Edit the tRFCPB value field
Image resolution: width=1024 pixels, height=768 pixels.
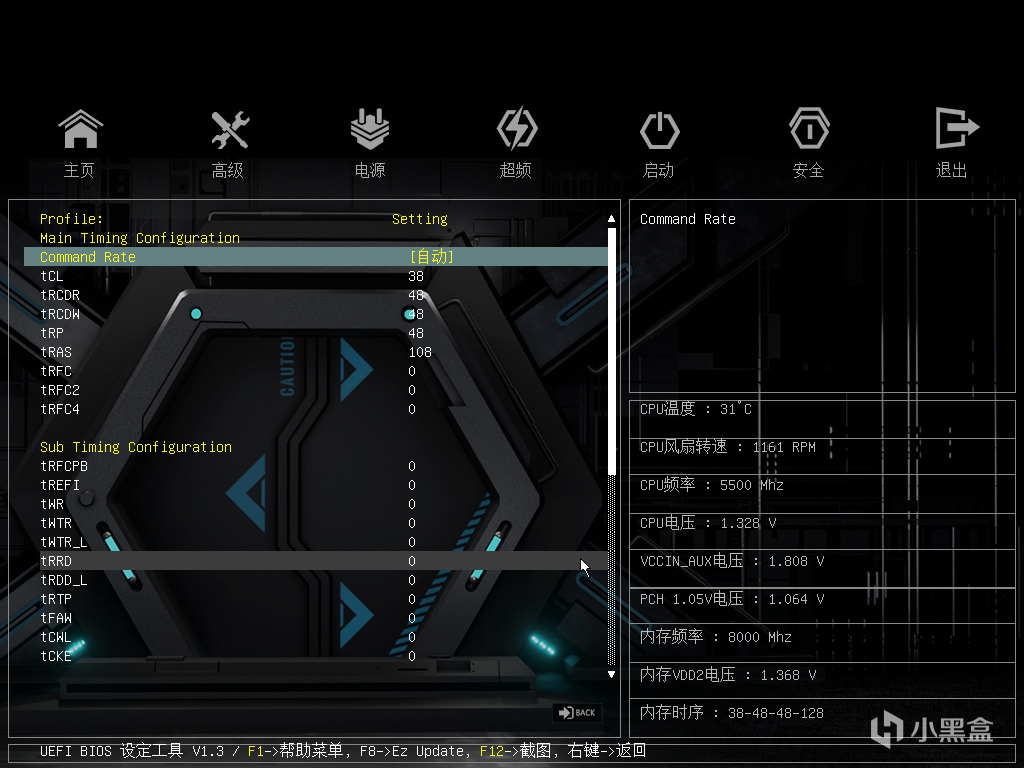coord(412,466)
